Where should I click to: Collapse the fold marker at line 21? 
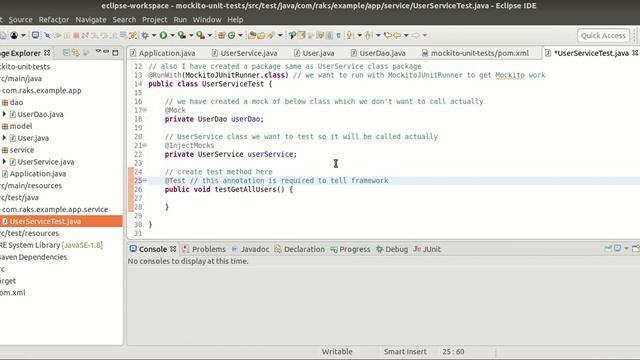point(145,145)
